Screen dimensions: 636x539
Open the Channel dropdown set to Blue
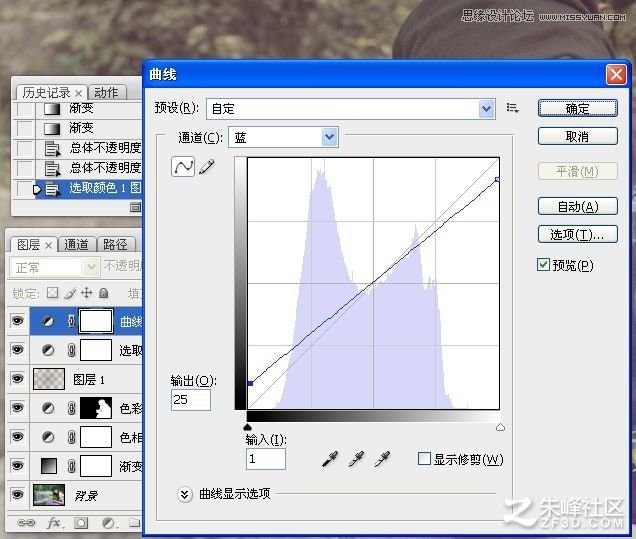click(x=283, y=137)
